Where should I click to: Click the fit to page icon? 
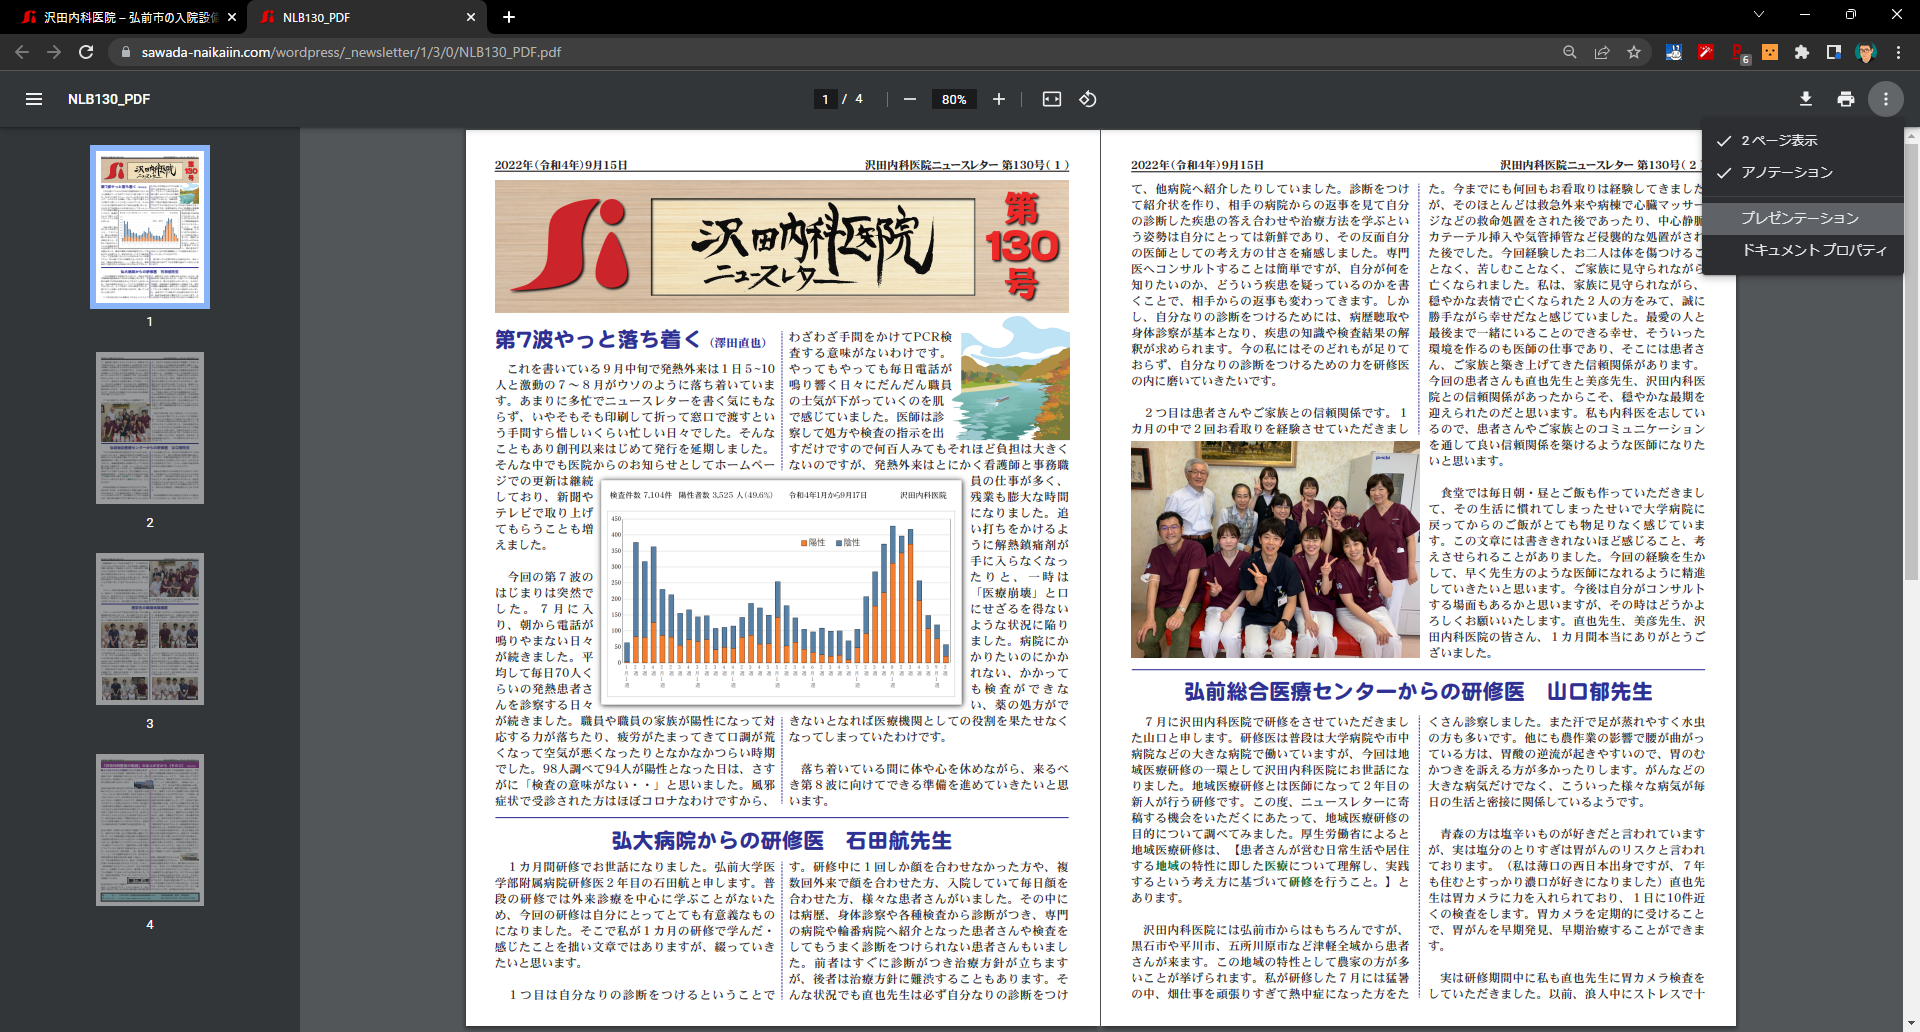pyautogui.click(x=1052, y=99)
